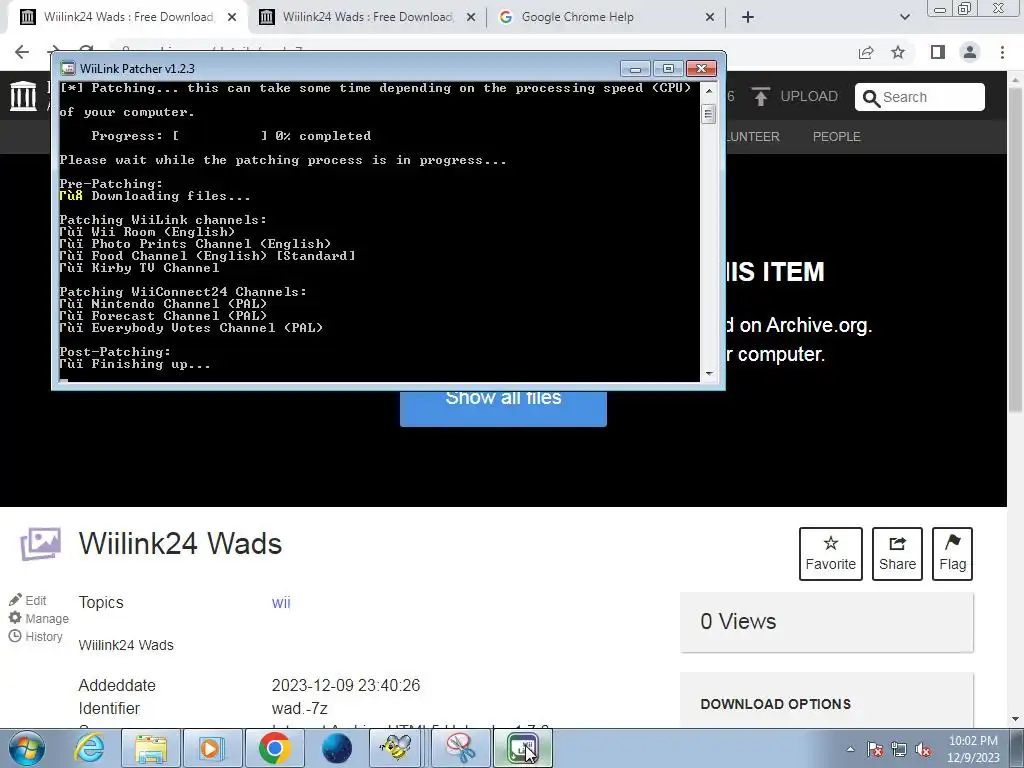Click the image media type icon beside title

point(40,543)
